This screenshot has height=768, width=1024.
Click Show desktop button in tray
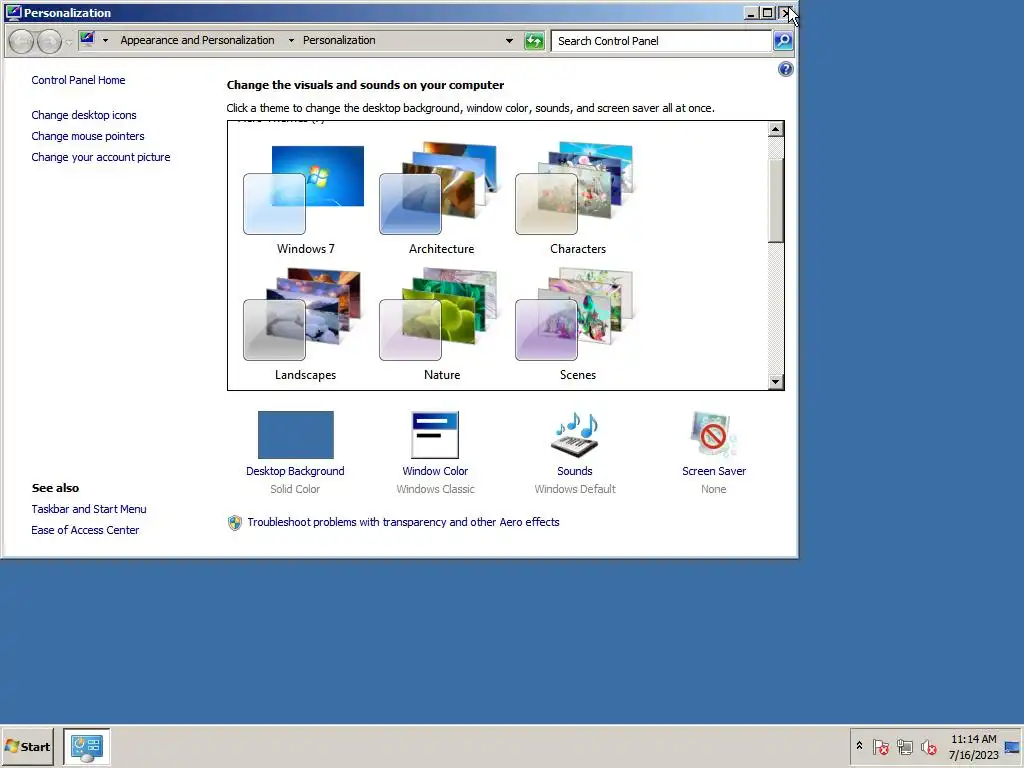(1013, 746)
